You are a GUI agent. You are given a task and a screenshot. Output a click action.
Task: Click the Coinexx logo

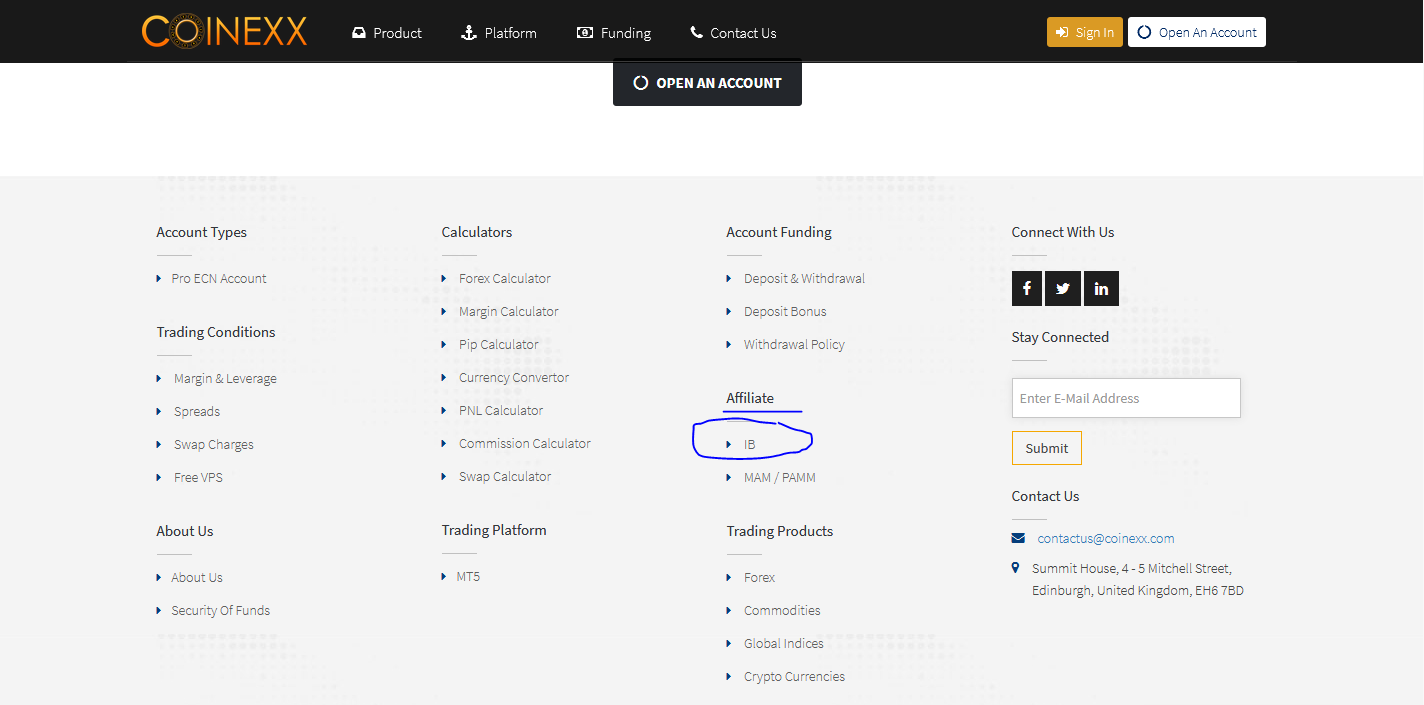[x=224, y=31]
